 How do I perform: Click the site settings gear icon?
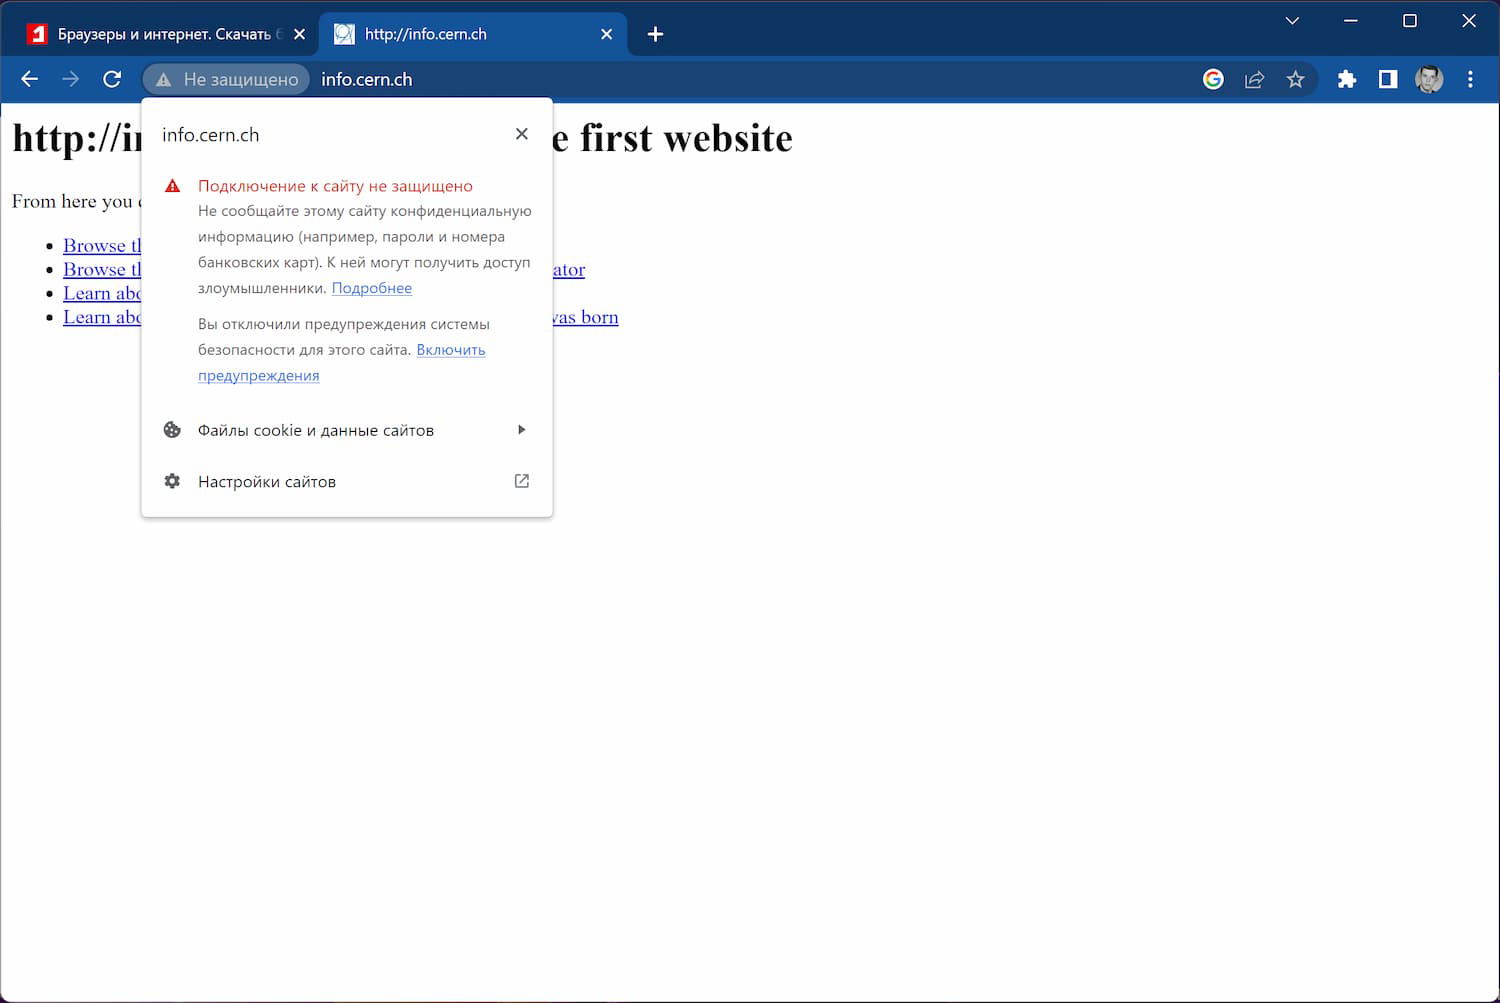pos(172,481)
